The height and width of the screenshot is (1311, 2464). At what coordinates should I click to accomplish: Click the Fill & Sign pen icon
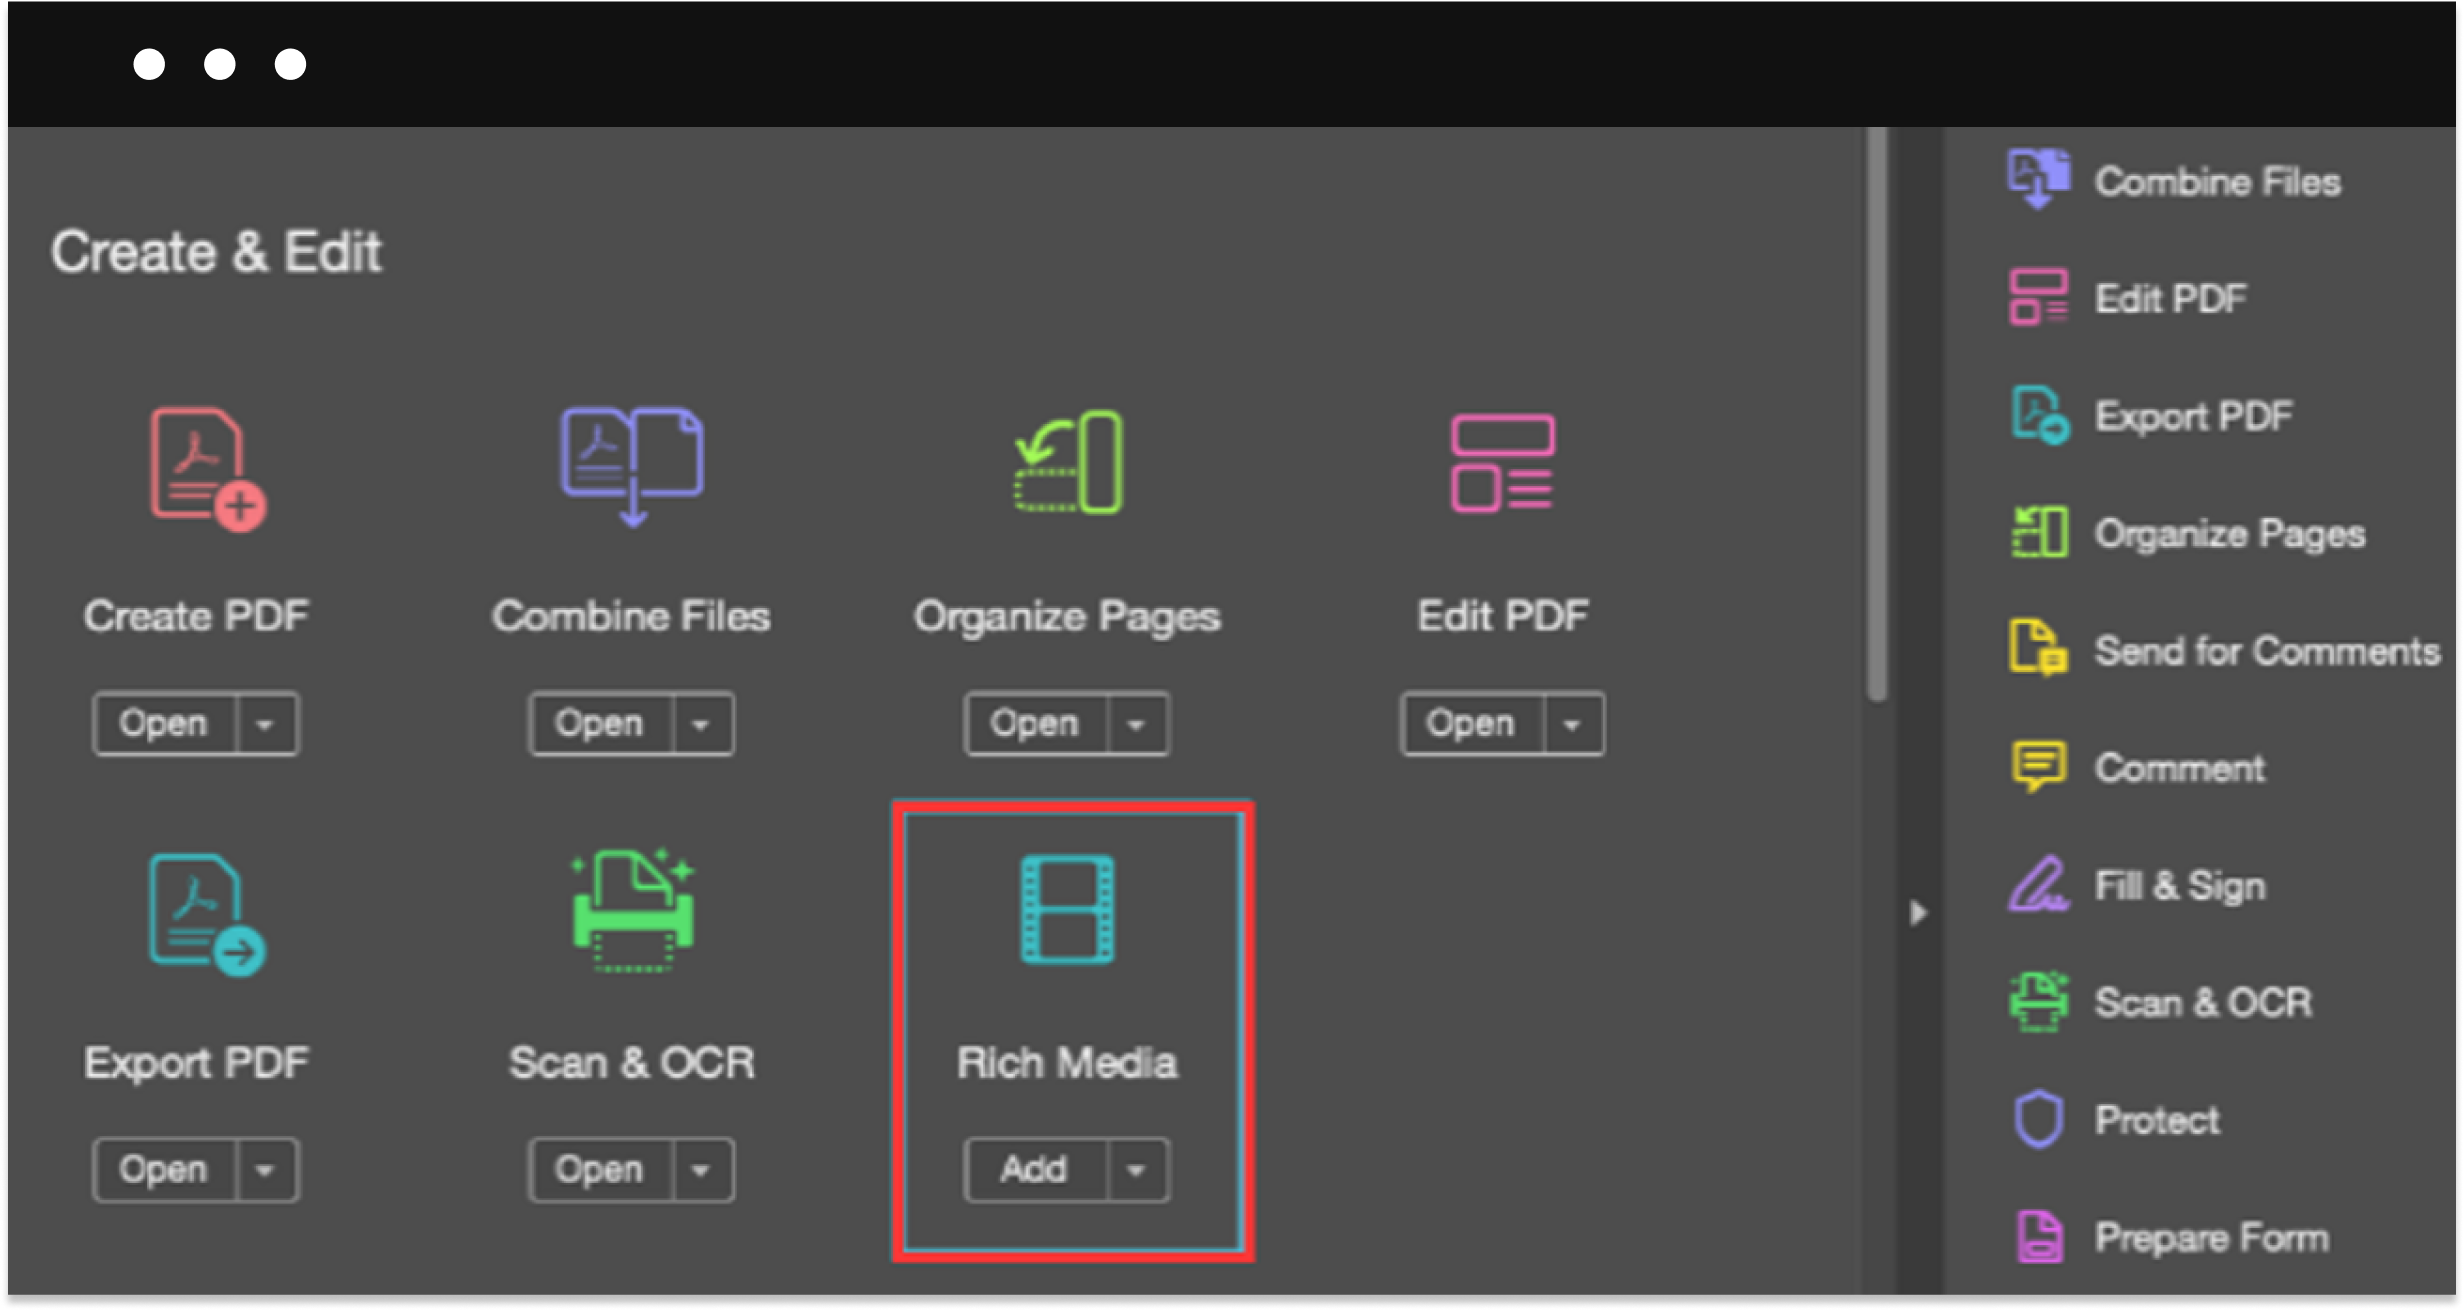click(x=2037, y=885)
